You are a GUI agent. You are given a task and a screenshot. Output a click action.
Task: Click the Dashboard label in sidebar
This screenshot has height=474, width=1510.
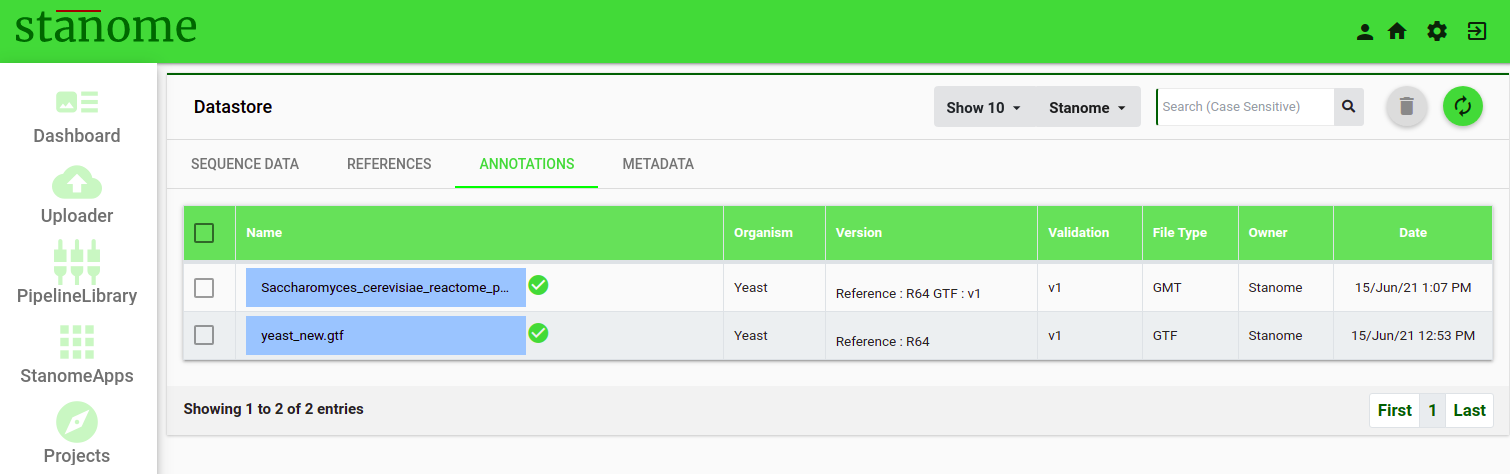[x=77, y=136]
